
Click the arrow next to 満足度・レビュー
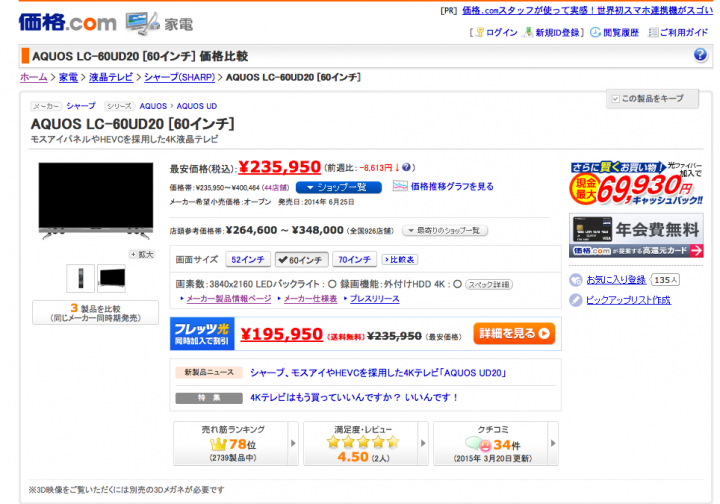click(423, 443)
